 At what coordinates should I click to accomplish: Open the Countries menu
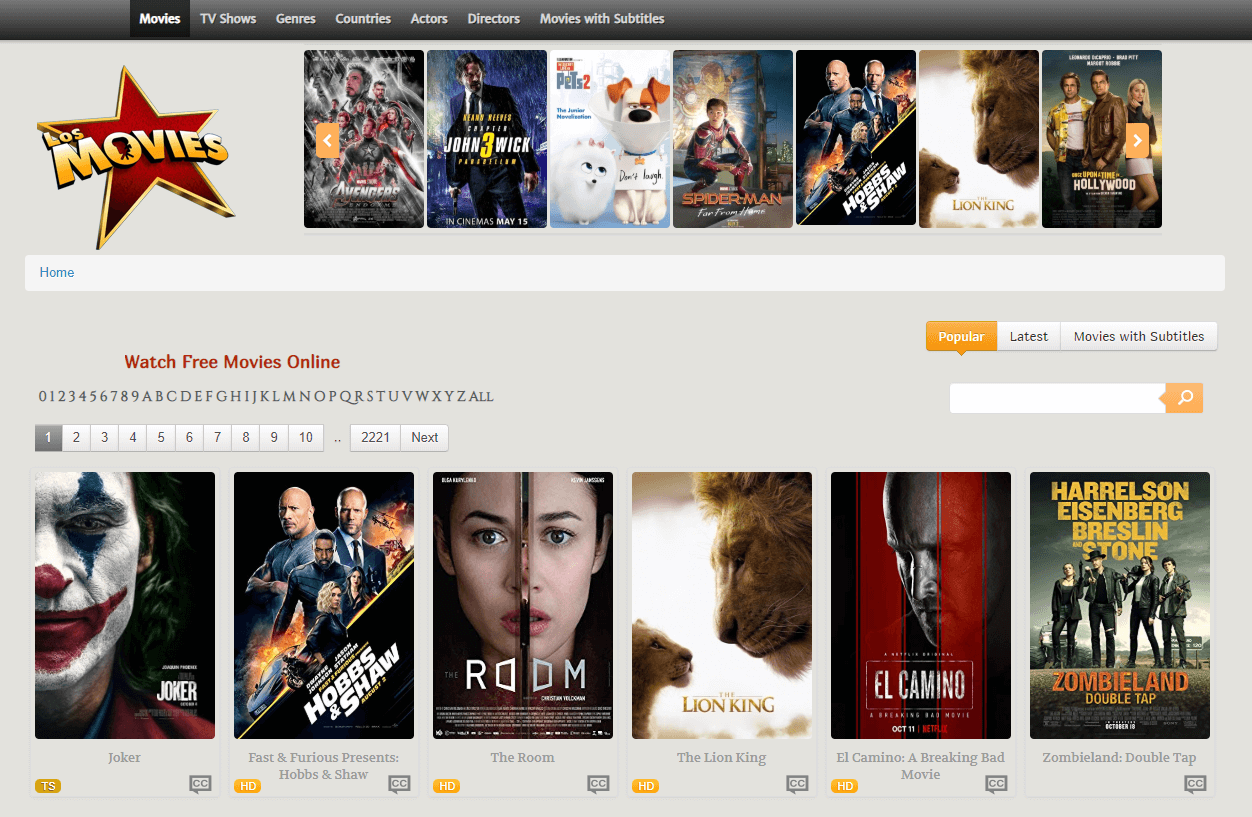[x=363, y=18]
